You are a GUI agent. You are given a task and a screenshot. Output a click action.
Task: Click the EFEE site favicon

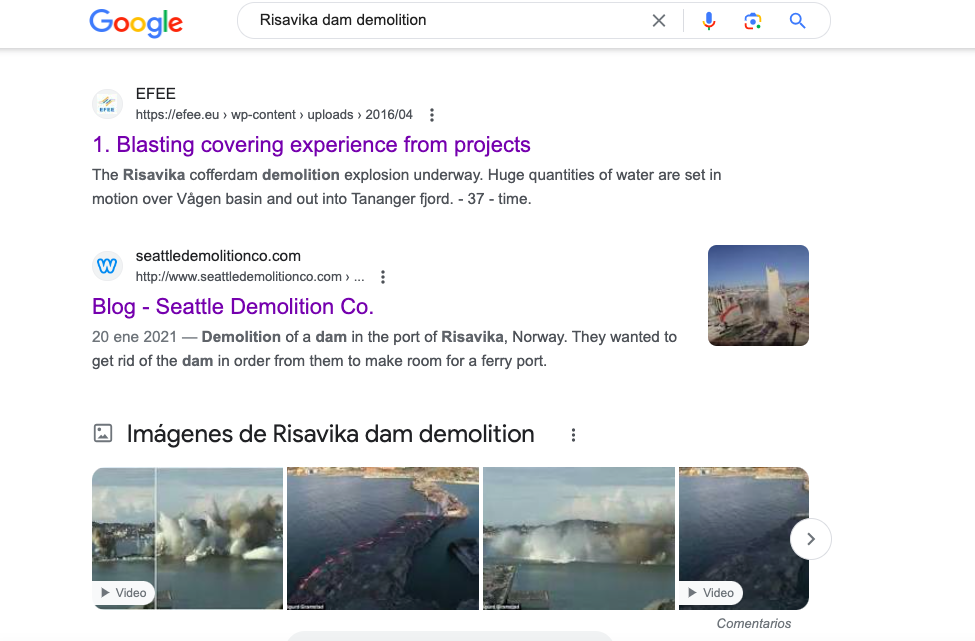click(108, 104)
